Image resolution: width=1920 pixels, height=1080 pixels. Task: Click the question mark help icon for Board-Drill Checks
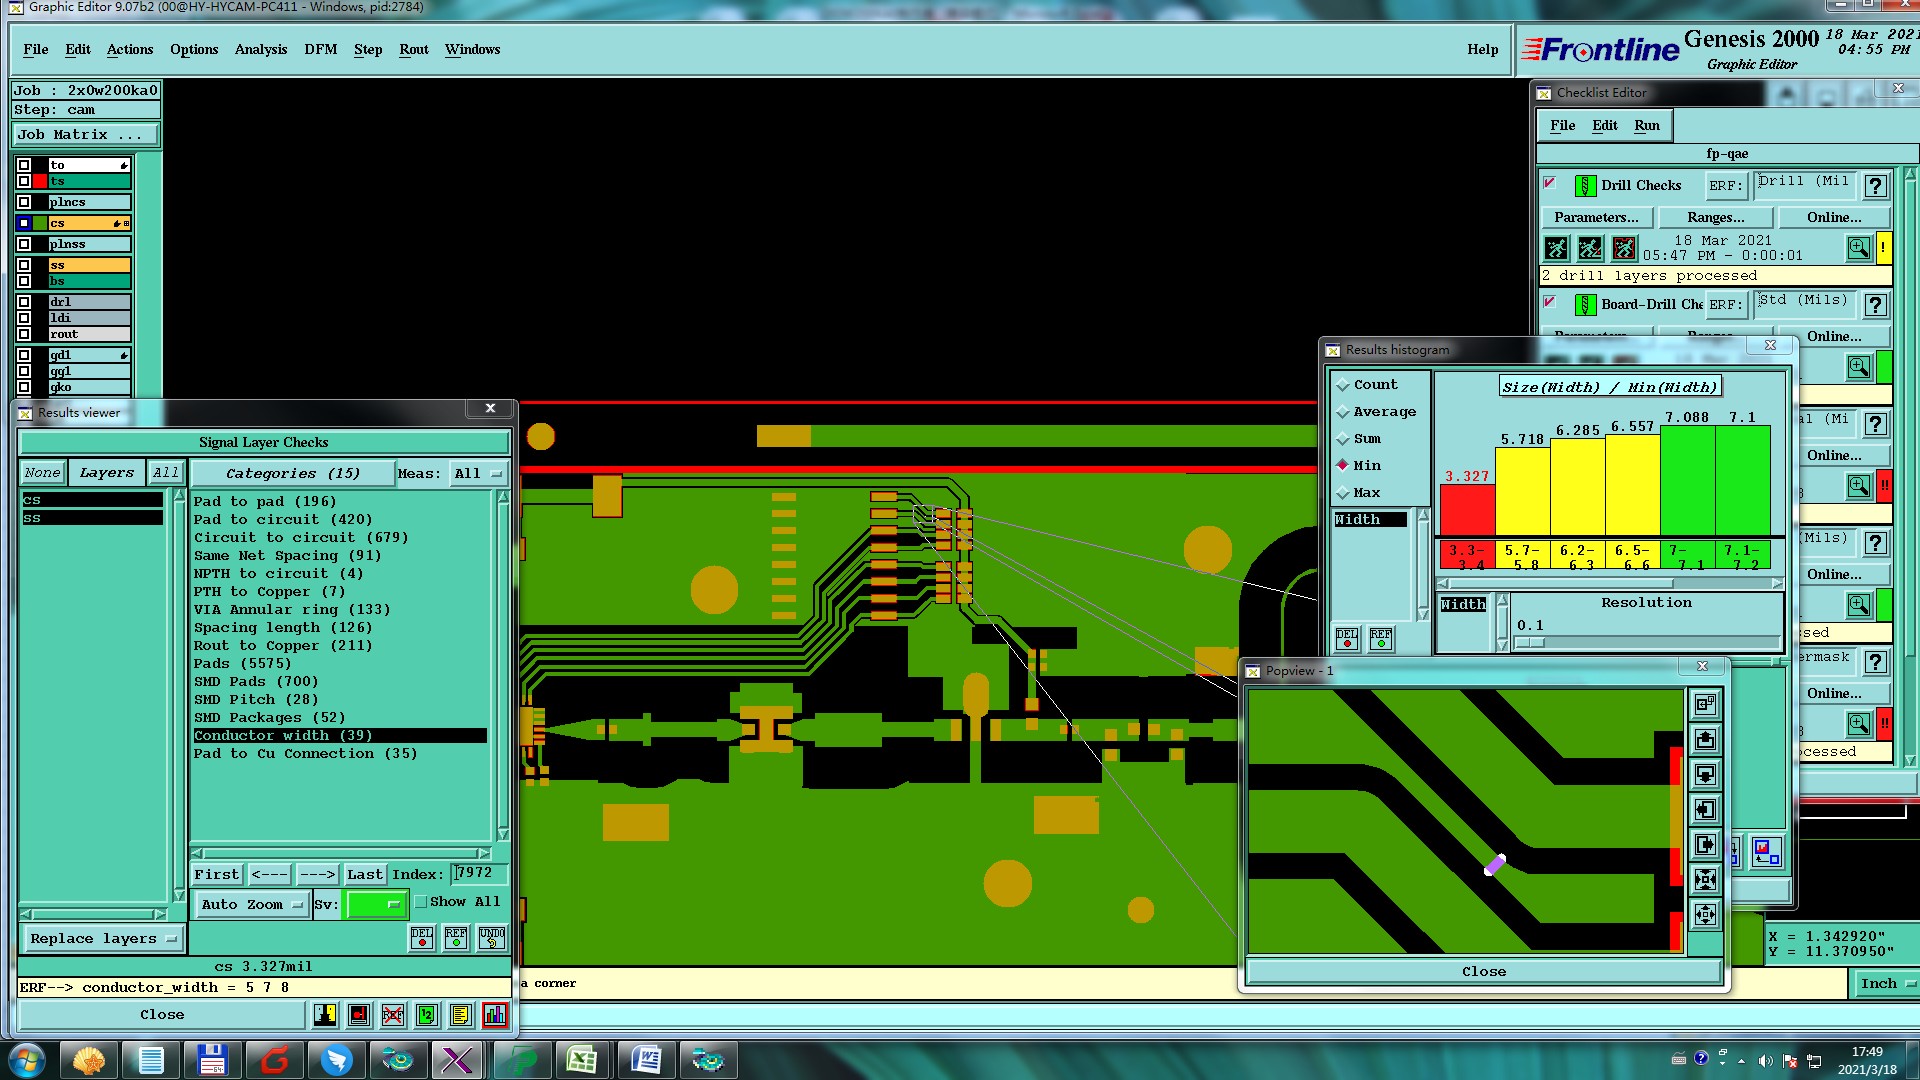click(x=1876, y=305)
